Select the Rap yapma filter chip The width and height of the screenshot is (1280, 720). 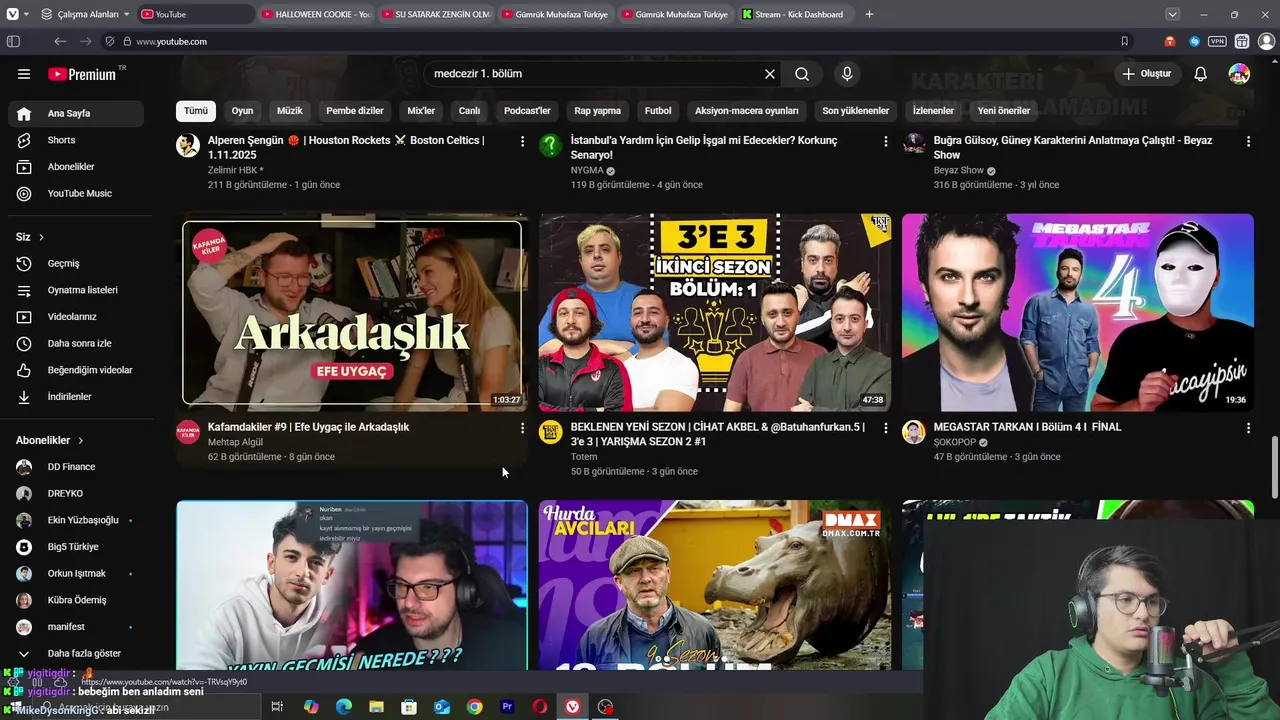coord(598,111)
